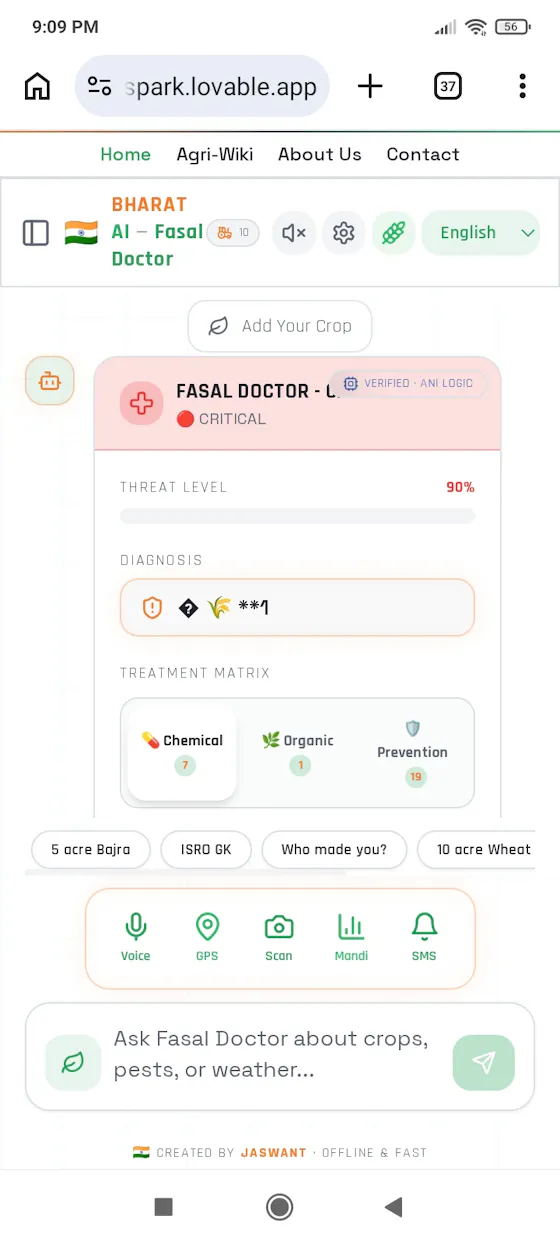Open the settings gear icon
Image resolution: width=560 pixels, height=1244 pixels.
(344, 233)
